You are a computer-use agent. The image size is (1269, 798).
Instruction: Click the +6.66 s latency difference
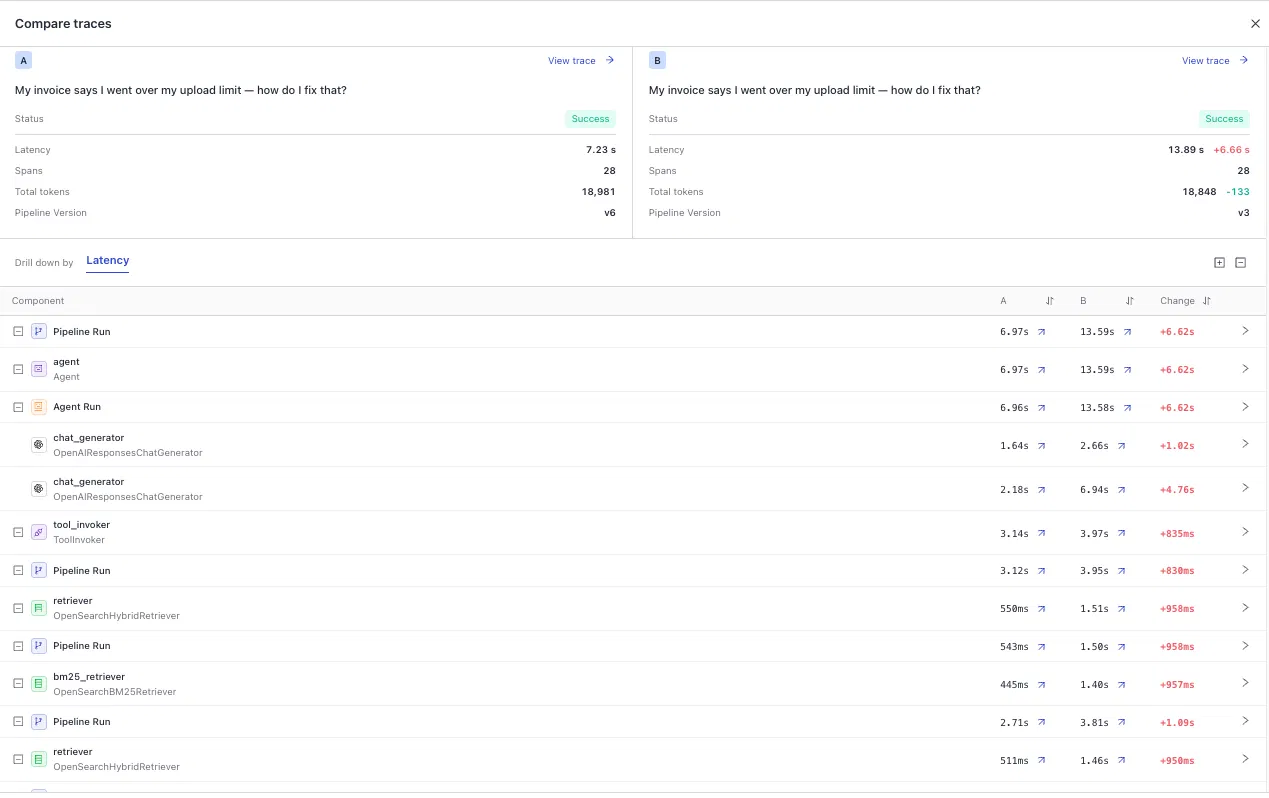click(x=1231, y=150)
